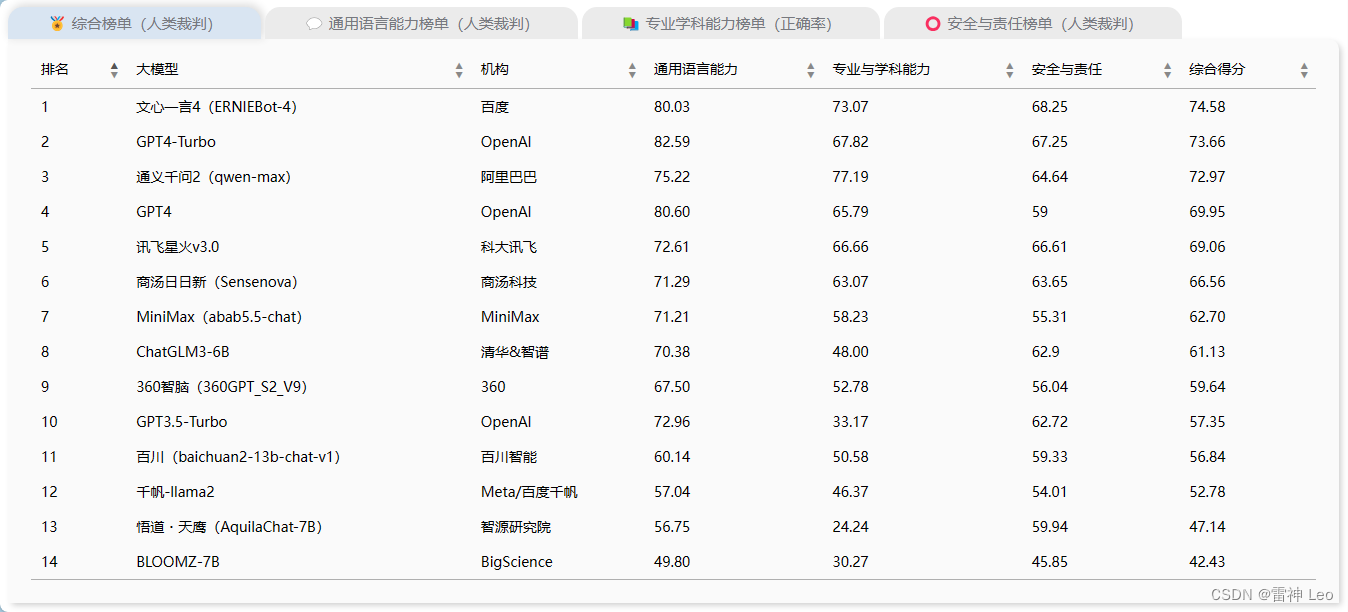Click the 60.14 language ability score
Image resolution: width=1348 pixels, height=612 pixels.
pos(672,457)
